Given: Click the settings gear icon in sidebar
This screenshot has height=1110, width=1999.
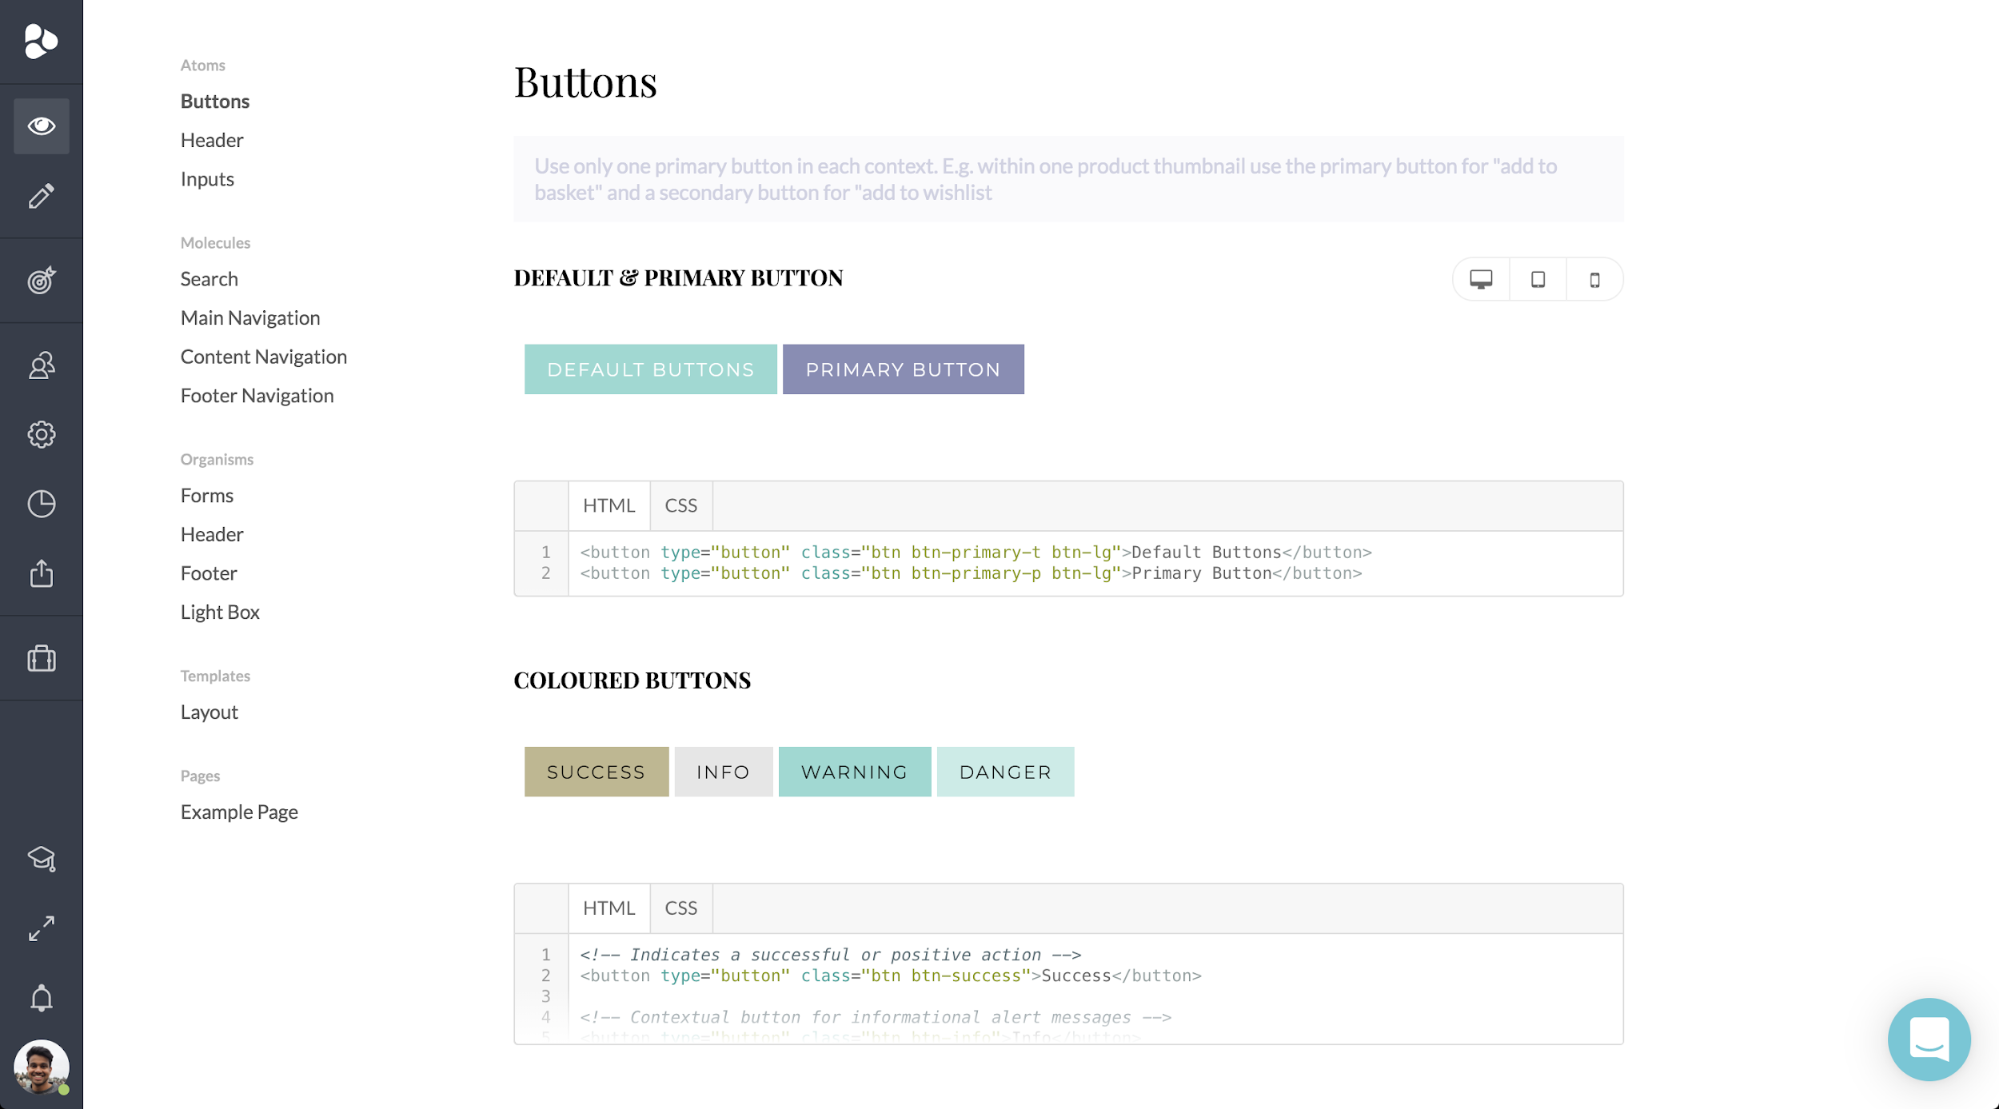Looking at the screenshot, I should [x=41, y=435].
